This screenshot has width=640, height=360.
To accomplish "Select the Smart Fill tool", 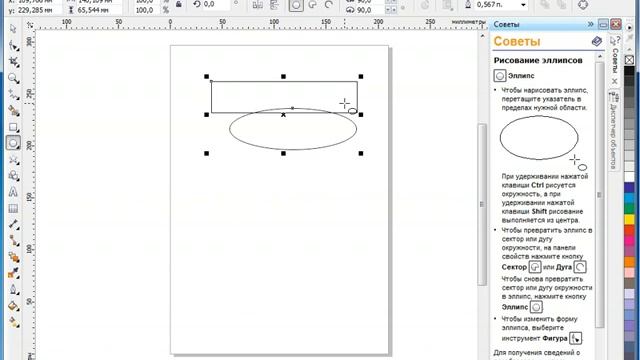I will [x=13, y=111].
